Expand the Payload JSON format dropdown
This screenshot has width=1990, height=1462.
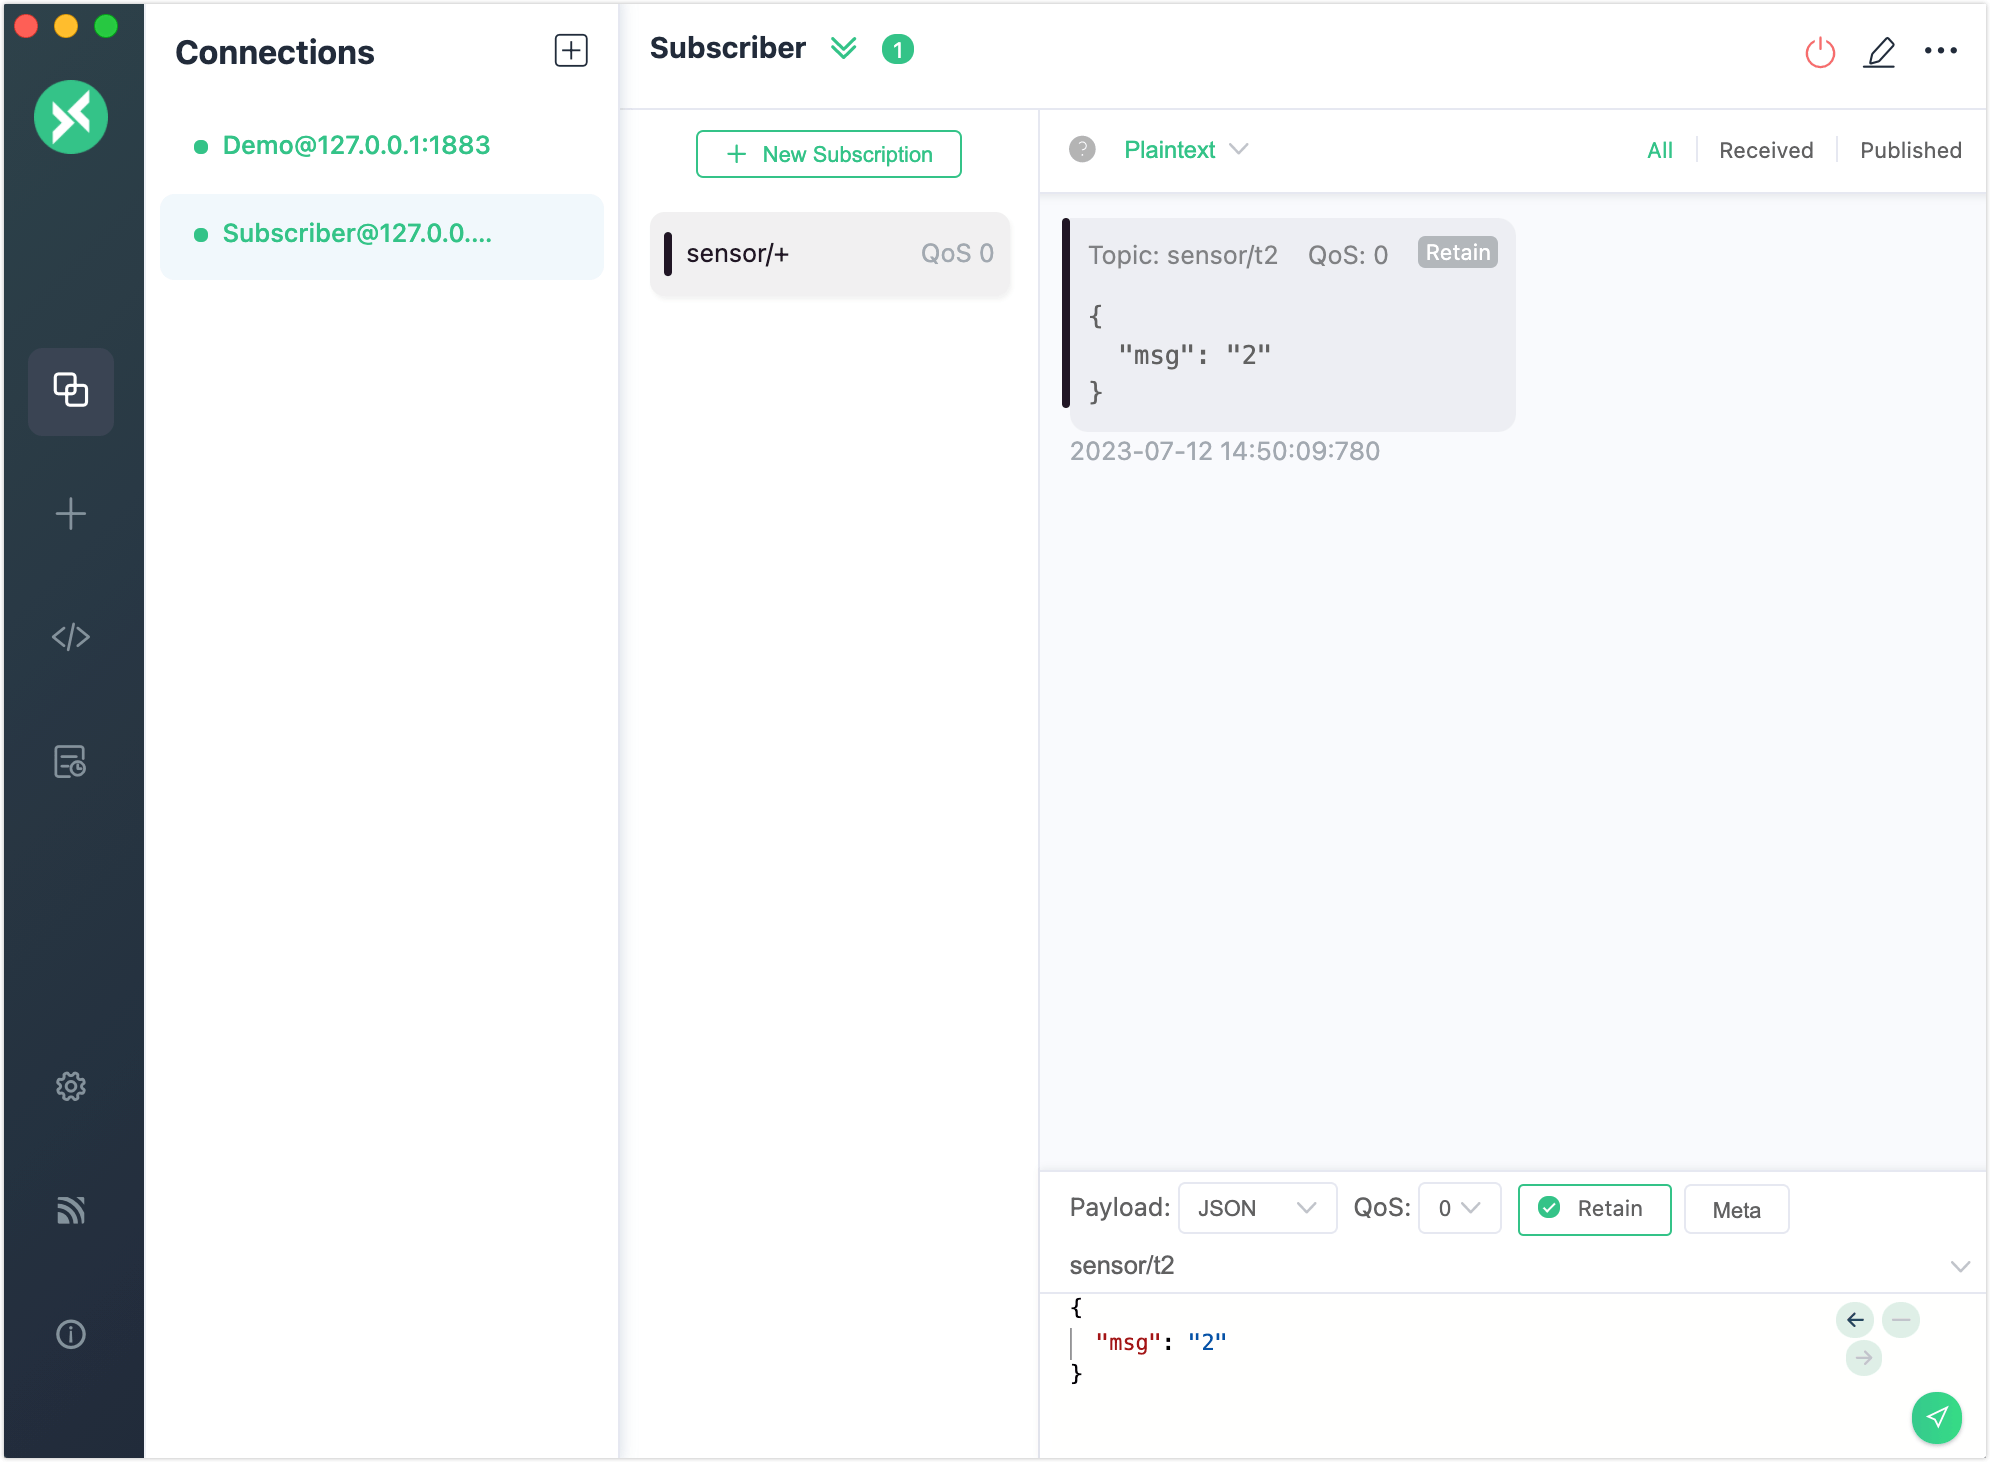(x=1256, y=1208)
